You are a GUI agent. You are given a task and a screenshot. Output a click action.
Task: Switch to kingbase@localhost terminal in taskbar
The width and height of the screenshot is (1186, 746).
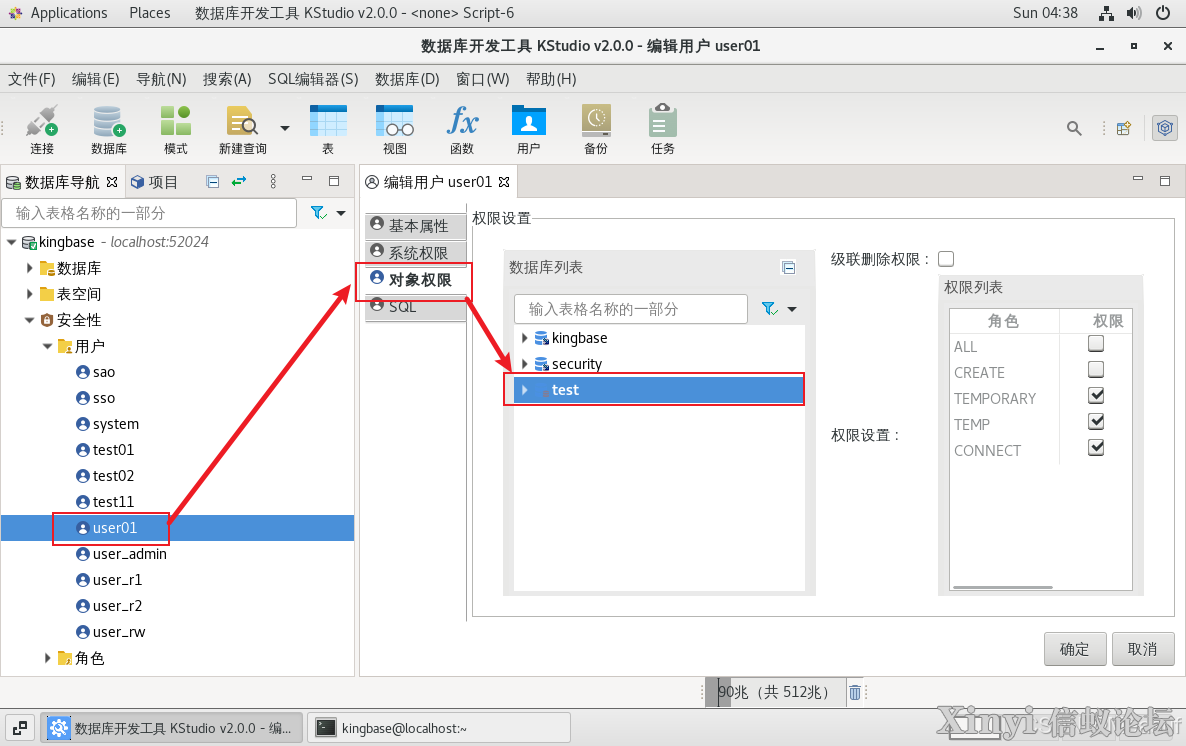coord(439,728)
